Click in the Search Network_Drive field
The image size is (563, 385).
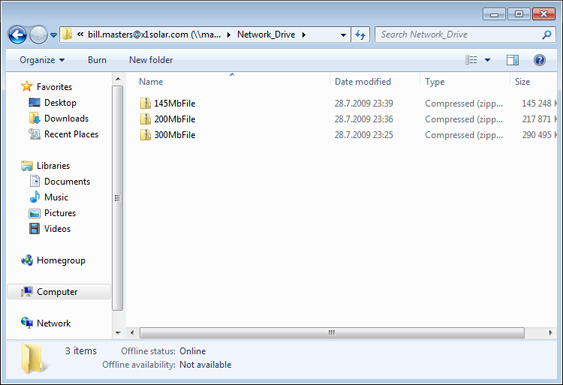coord(460,35)
